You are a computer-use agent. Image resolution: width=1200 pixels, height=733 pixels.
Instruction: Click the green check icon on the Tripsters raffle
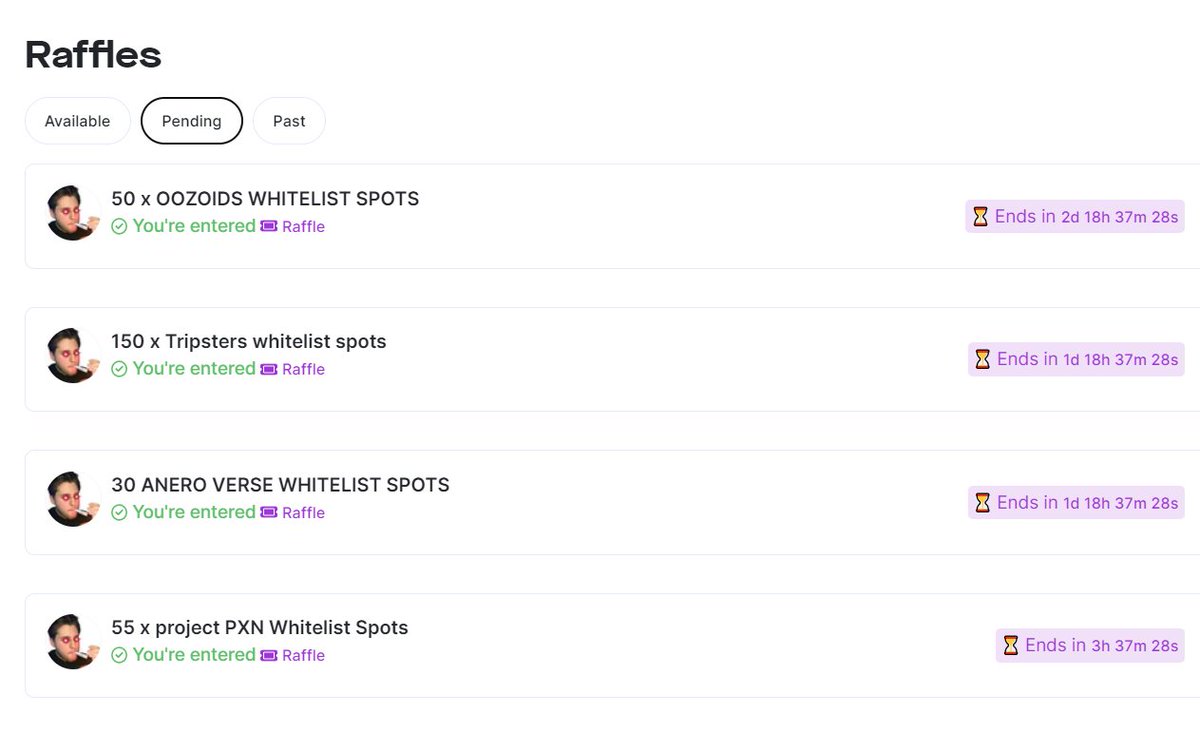(119, 370)
